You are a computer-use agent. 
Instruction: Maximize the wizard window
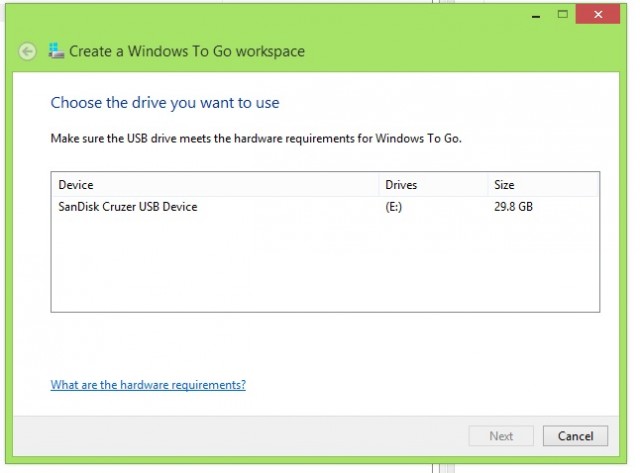point(562,15)
